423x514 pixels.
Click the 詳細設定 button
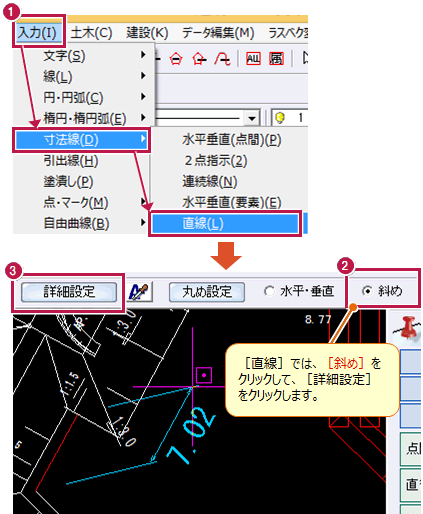69,292
